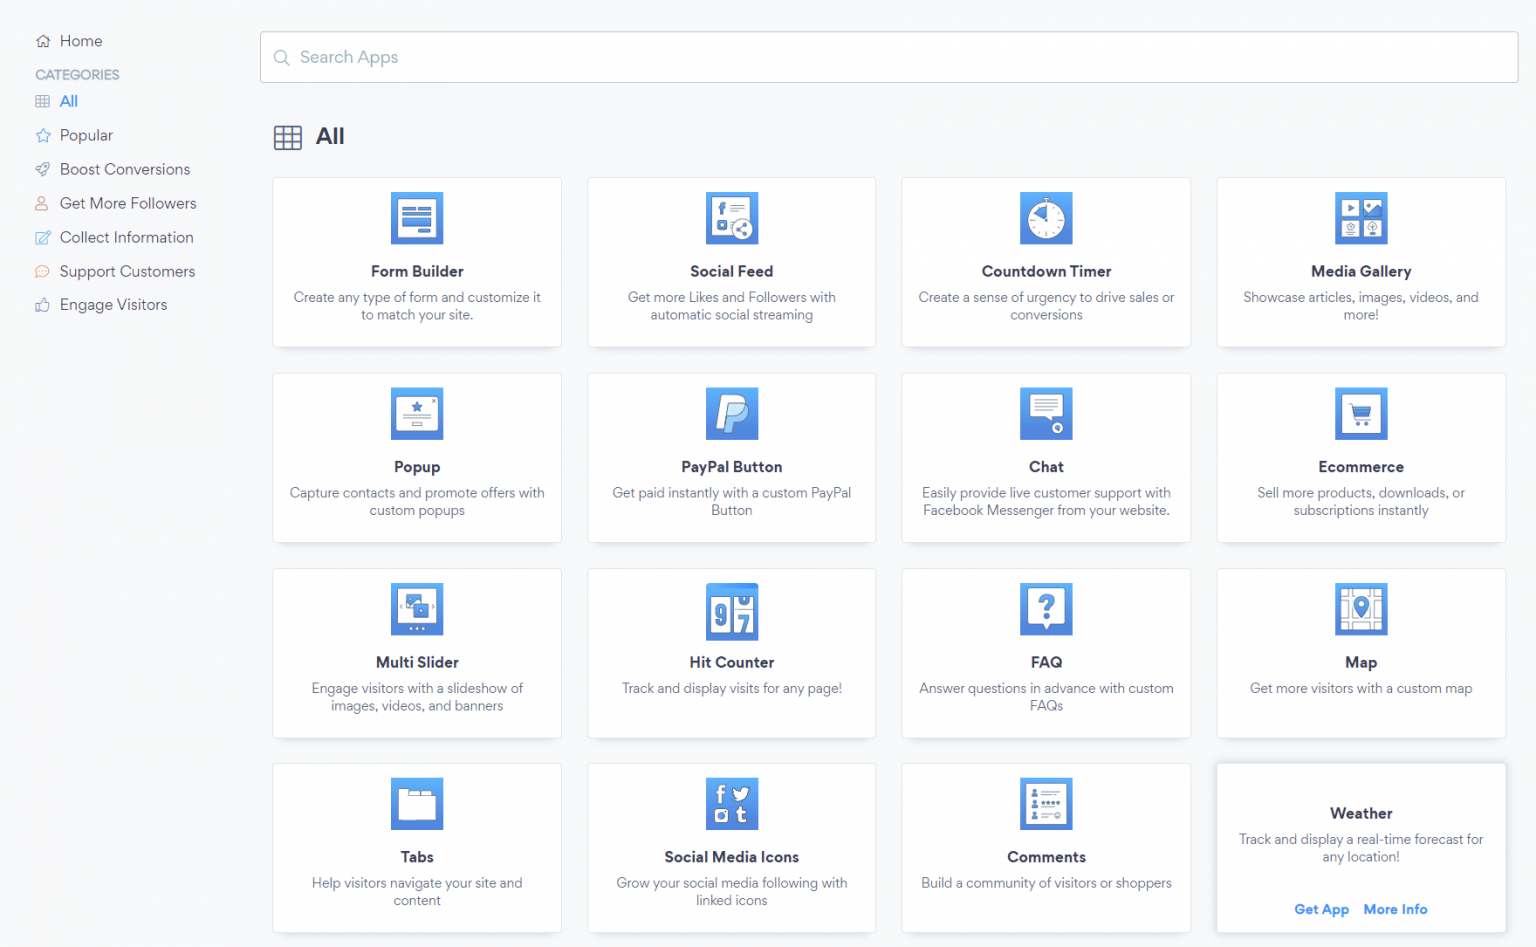Viewport: 1536px width, 947px height.
Task: Open the Boost Conversions category
Action: point(125,169)
